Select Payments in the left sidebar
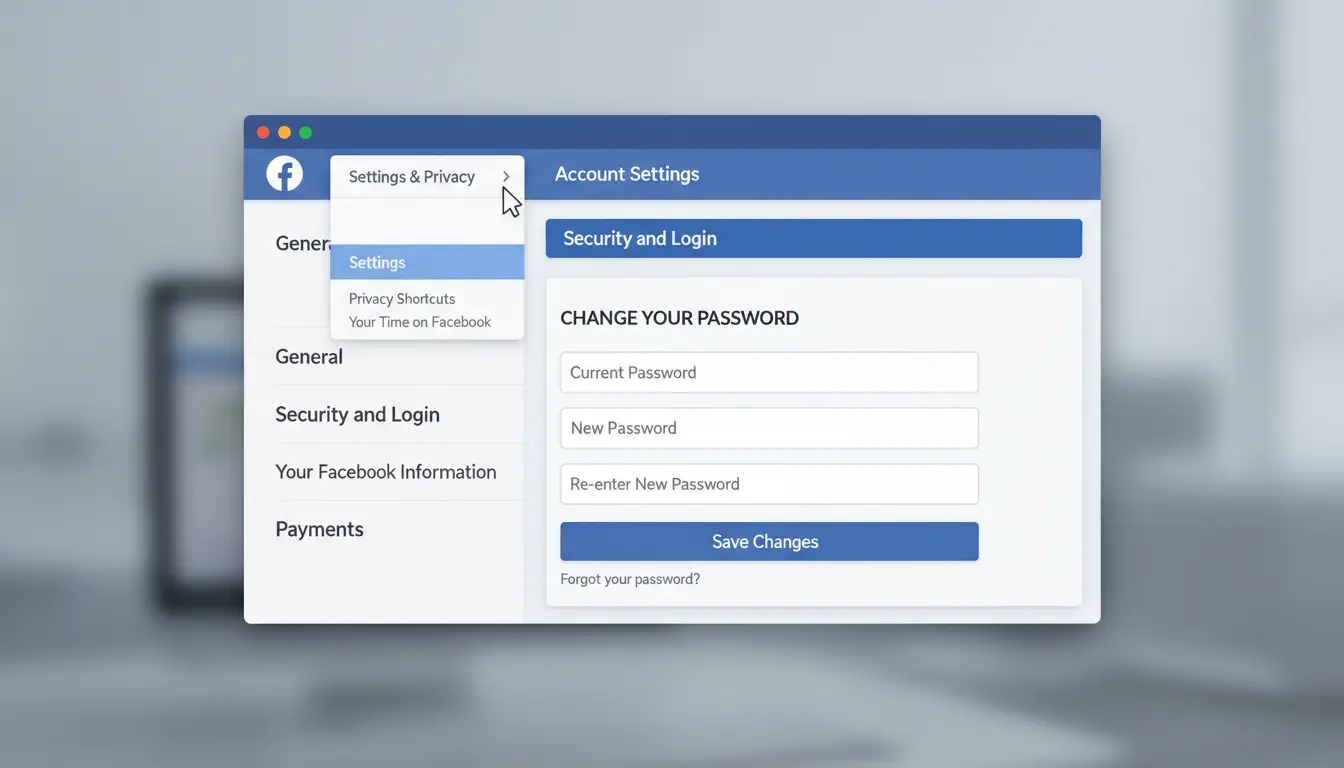Viewport: 1344px width, 768px height. tap(319, 530)
